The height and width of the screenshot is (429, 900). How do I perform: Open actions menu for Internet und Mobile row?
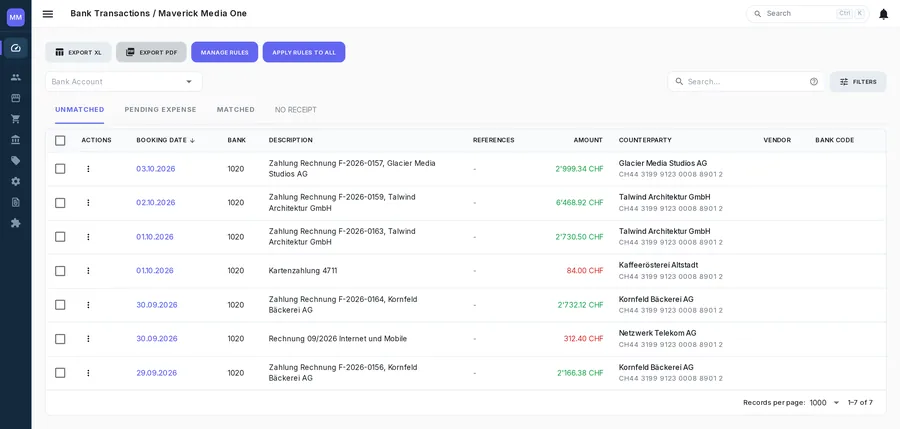pos(88,339)
